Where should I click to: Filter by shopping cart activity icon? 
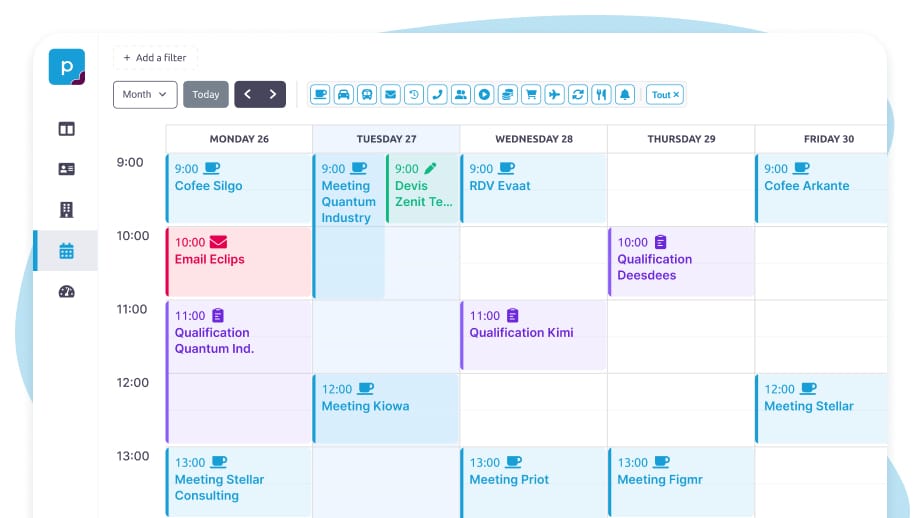pos(531,95)
